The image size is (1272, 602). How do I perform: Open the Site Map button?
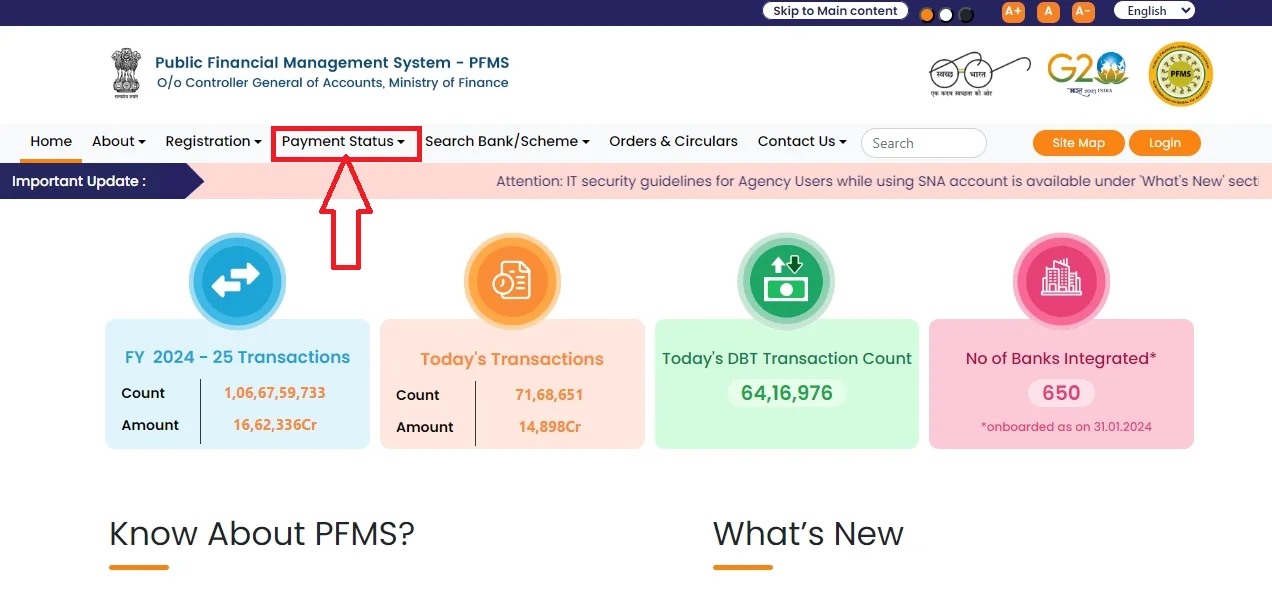[x=1078, y=143]
